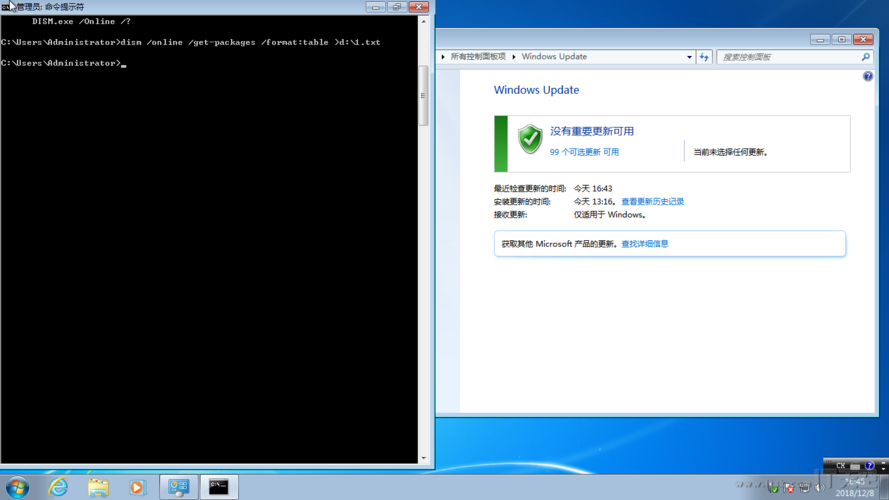This screenshot has height=500, width=889.
Task: Open 查看更新历史记录 link
Action: click(653, 201)
